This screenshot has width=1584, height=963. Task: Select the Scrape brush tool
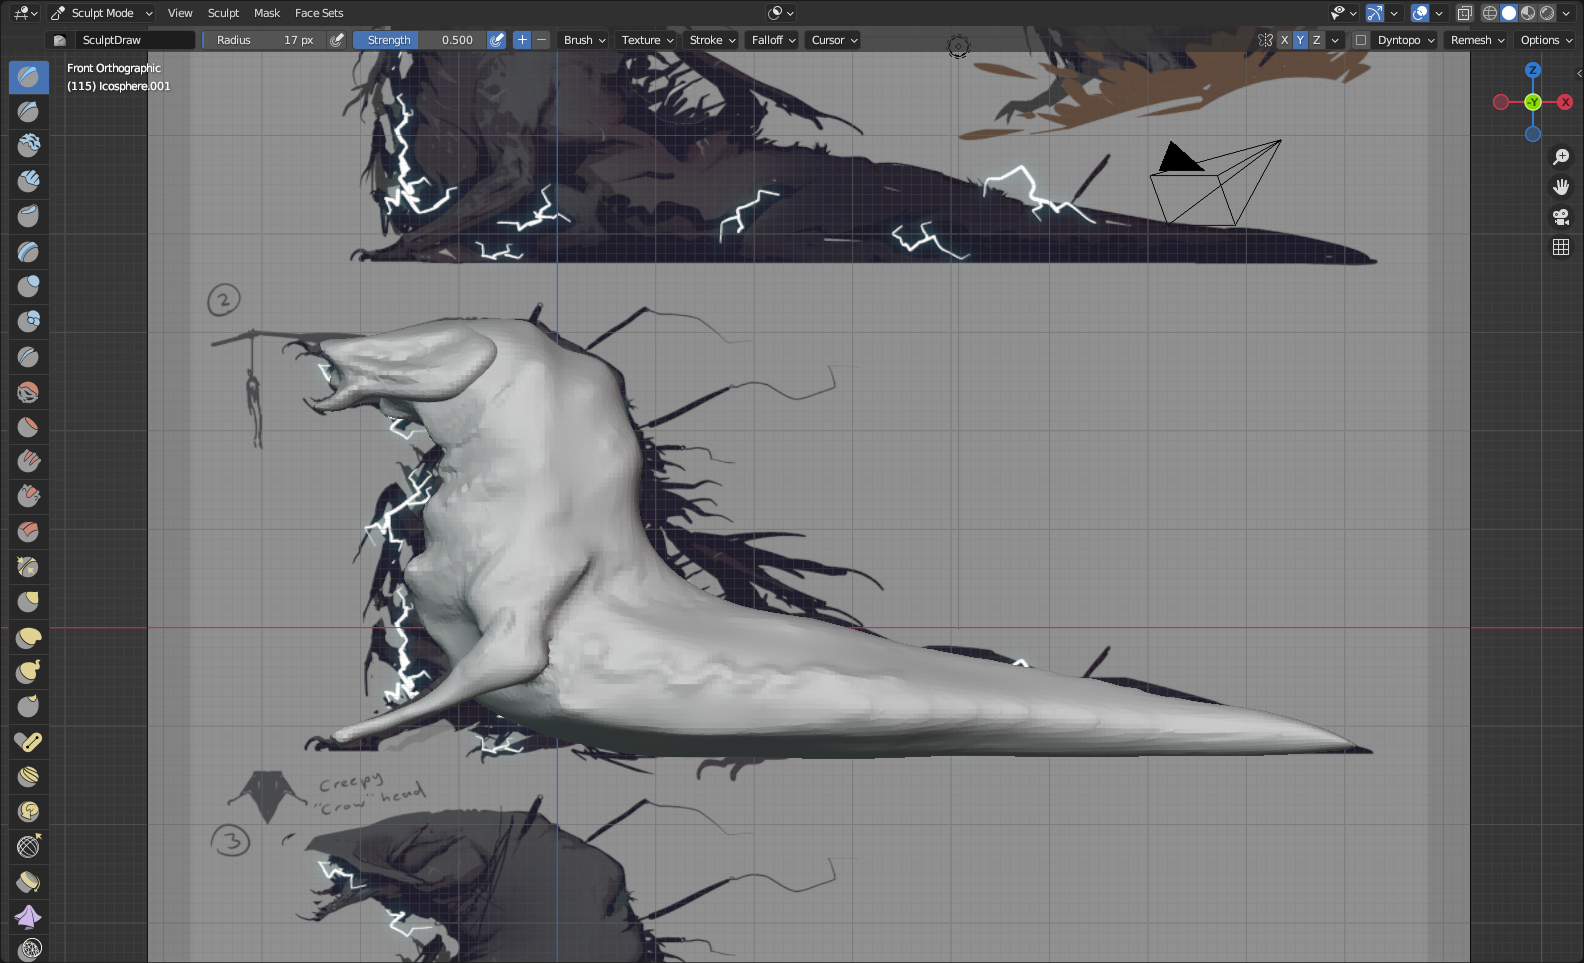pyautogui.click(x=29, y=497)
